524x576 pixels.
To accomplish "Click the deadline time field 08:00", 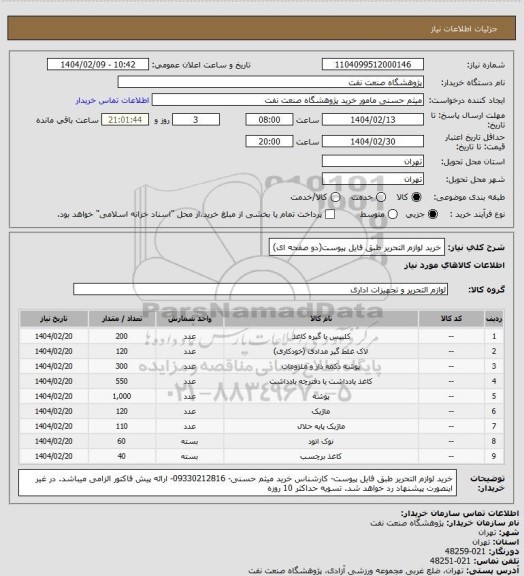I will click(x=269, y=120).
